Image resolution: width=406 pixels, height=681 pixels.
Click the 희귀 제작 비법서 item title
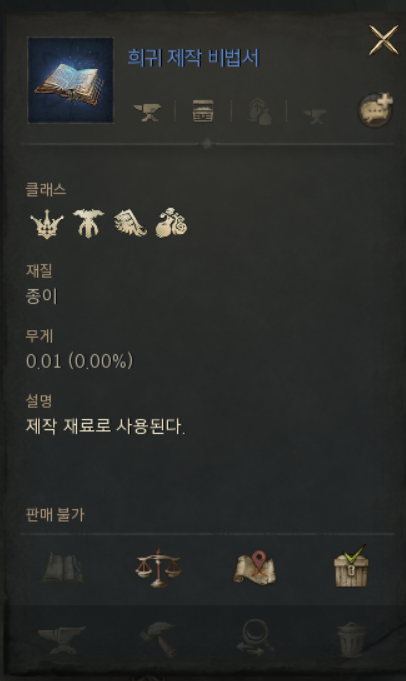193,58
